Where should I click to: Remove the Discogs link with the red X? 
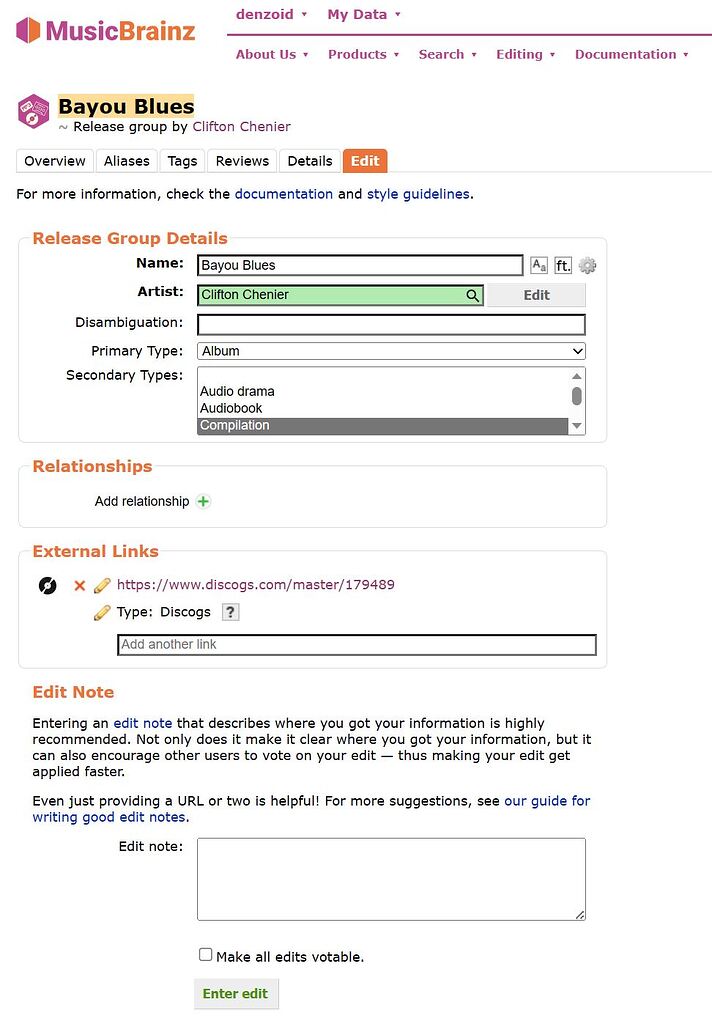[x=79, y=586]
